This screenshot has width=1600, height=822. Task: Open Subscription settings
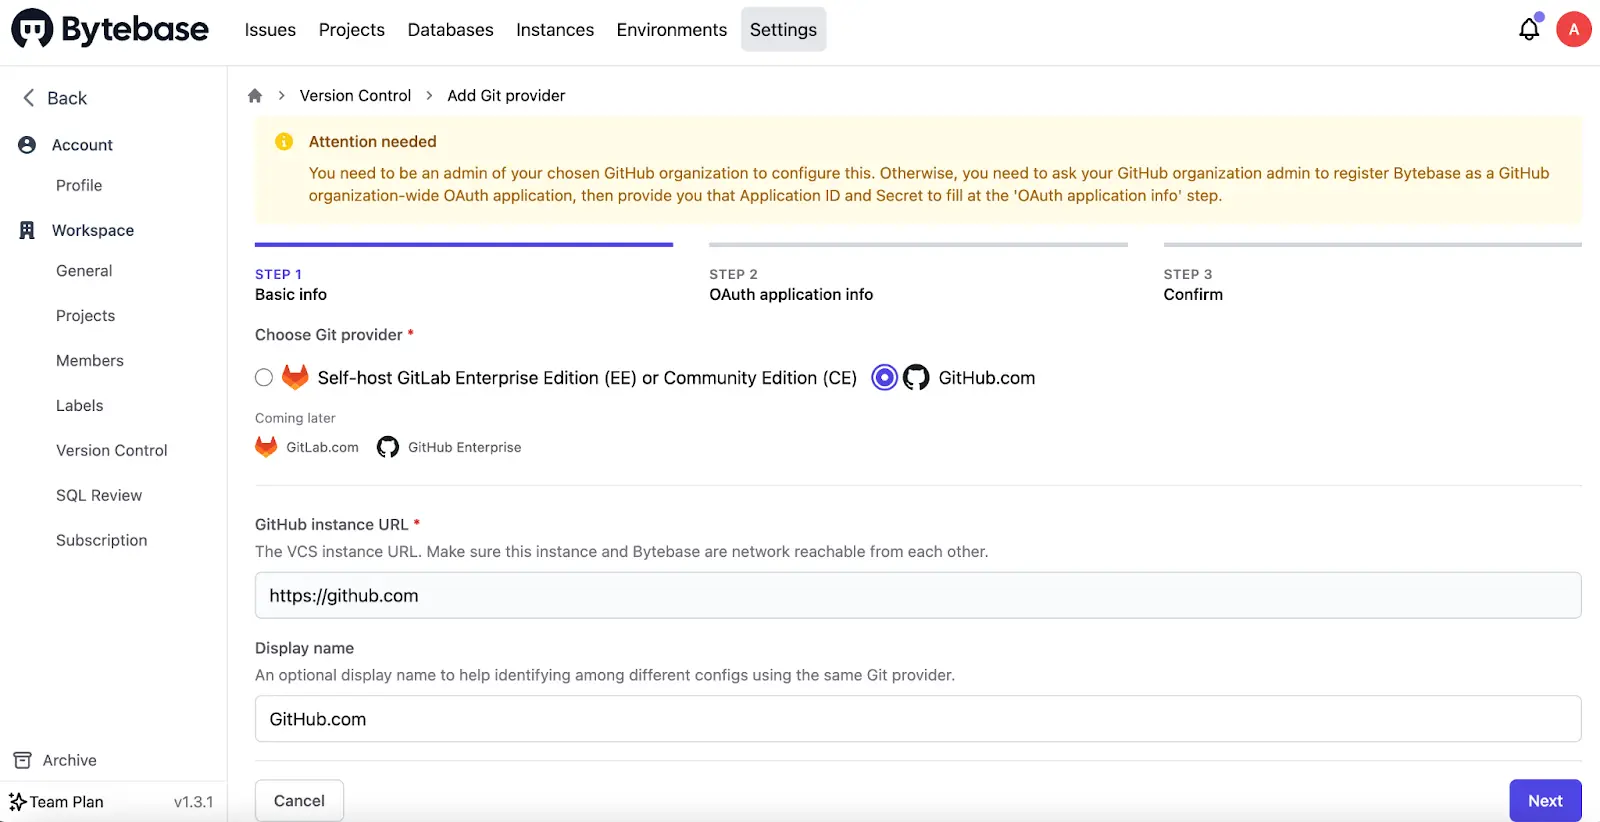(x=102, y=540)
